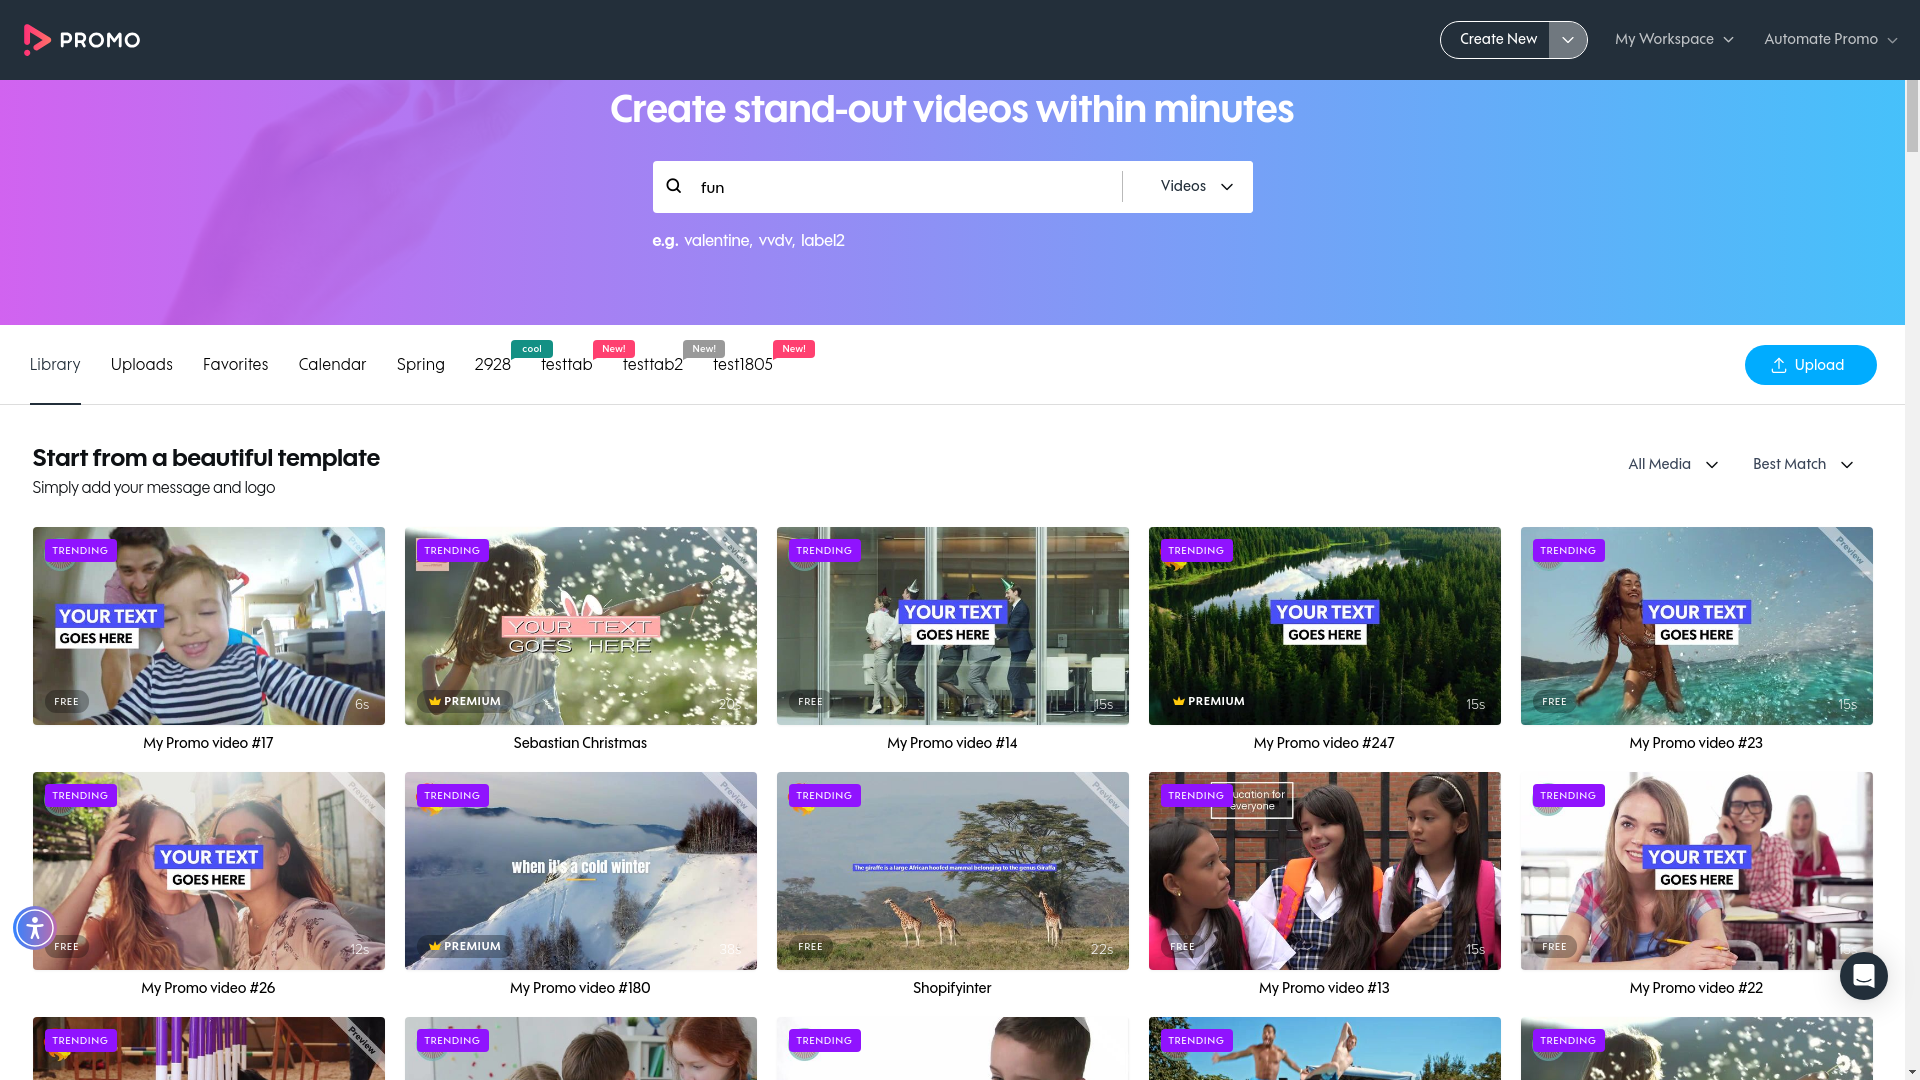
Task: Open the chat support bubble icon
Action: [x=1863, y=975]
